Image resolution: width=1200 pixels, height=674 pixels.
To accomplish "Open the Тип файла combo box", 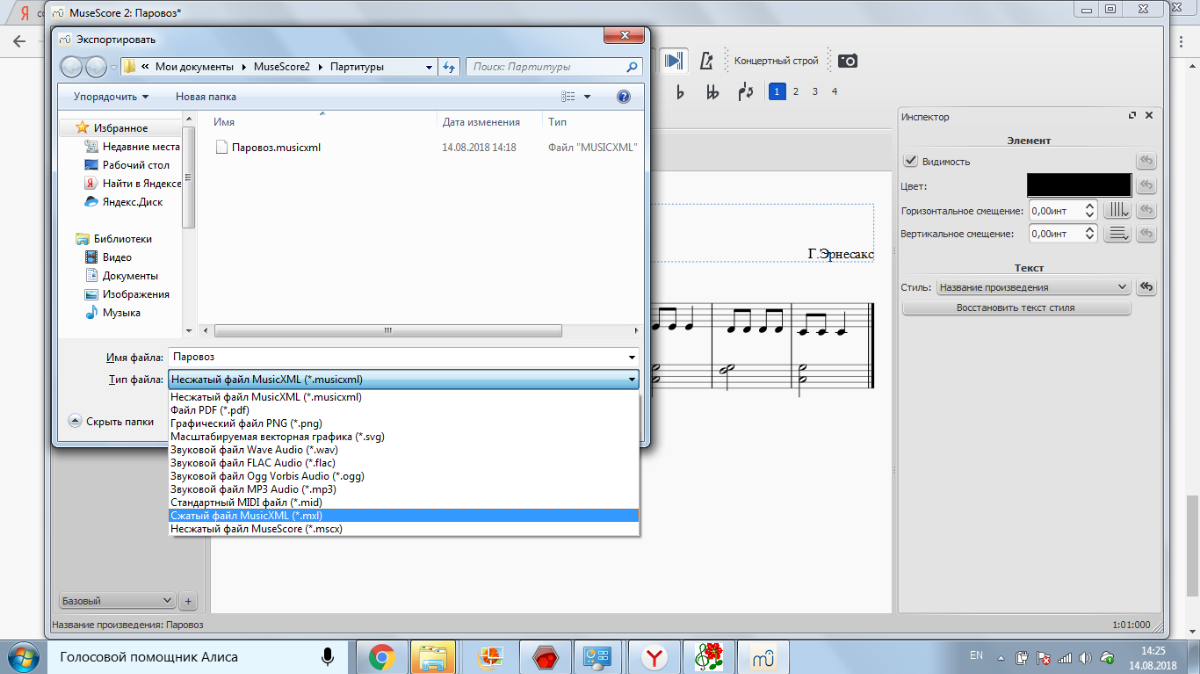I will click(x=403, y=380).
